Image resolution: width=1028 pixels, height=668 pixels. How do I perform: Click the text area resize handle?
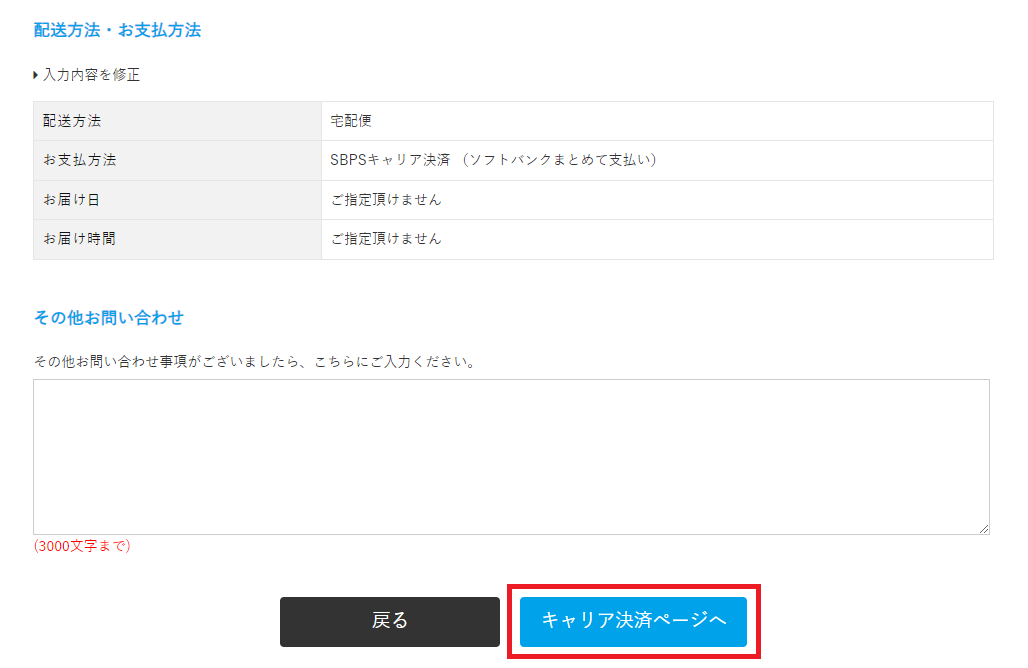(x=984, y=529)
